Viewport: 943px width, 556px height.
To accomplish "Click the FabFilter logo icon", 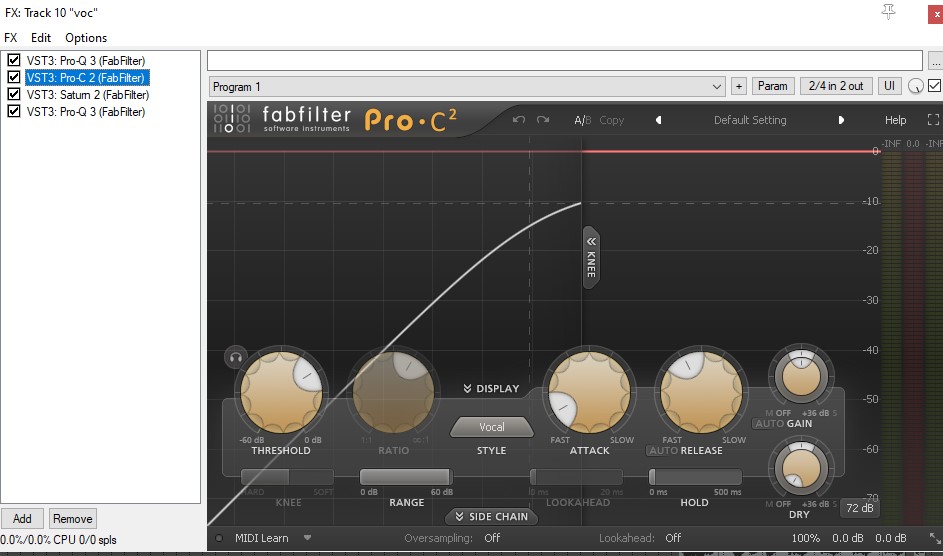I will 232,118.
